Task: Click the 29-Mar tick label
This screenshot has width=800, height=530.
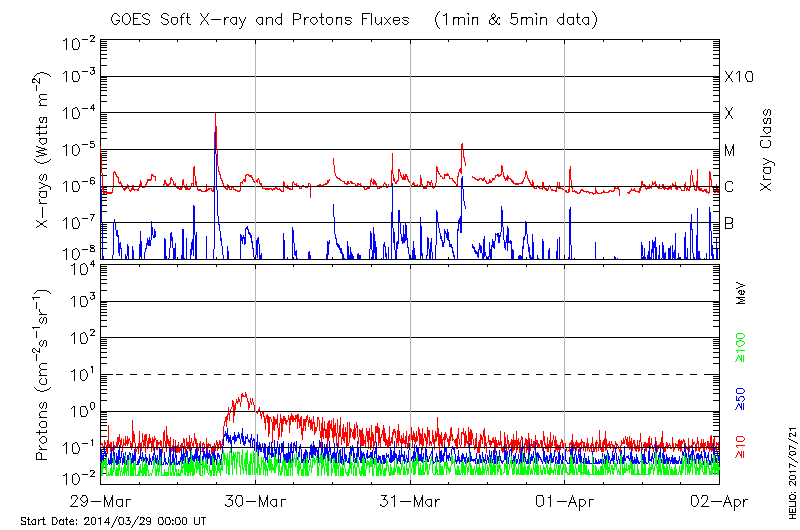Action: tap(102, 502)
